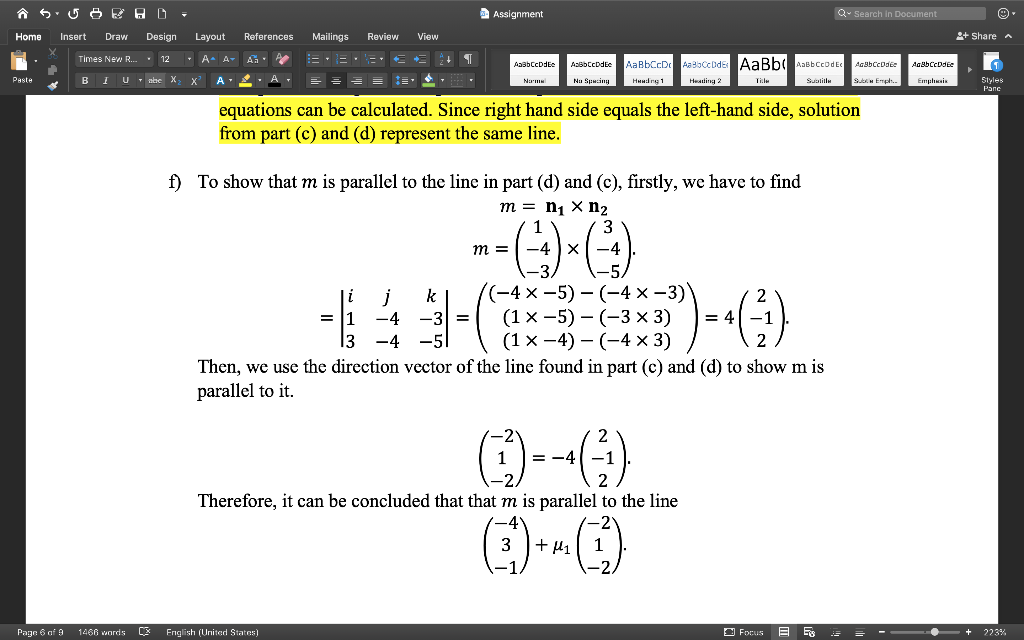Viewport: 1024px width, 640px height.
Task: Expand the Paste options arrow
Action: coord(35,61)
